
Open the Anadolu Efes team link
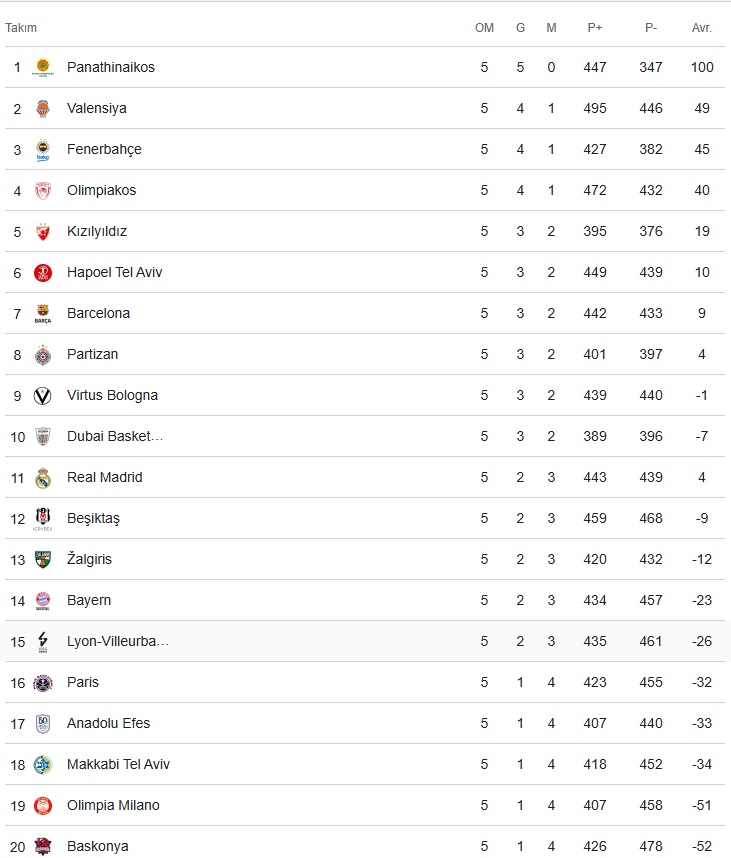(108, 723)
